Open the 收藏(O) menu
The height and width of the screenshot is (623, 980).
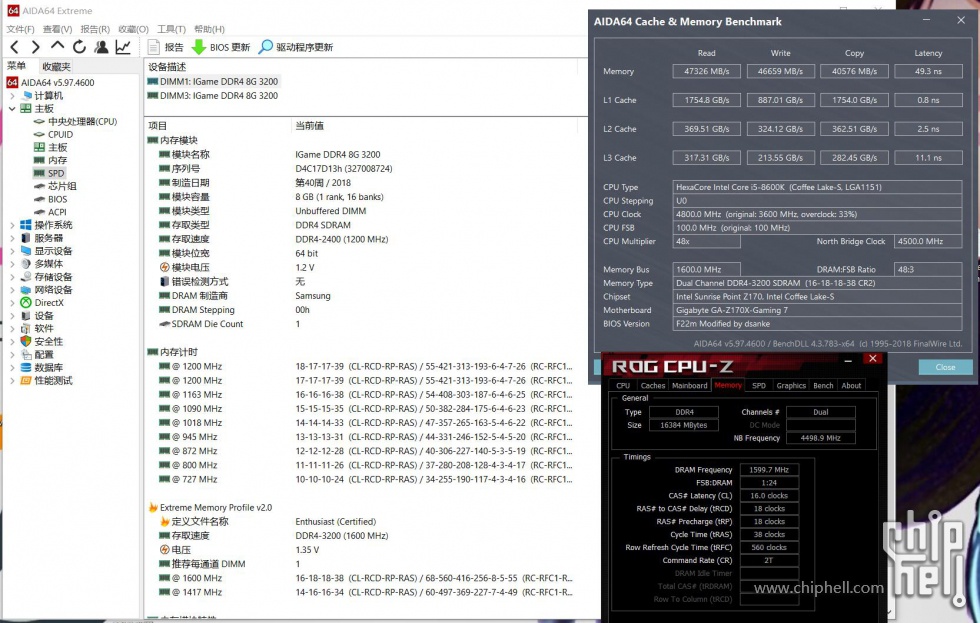133,29
